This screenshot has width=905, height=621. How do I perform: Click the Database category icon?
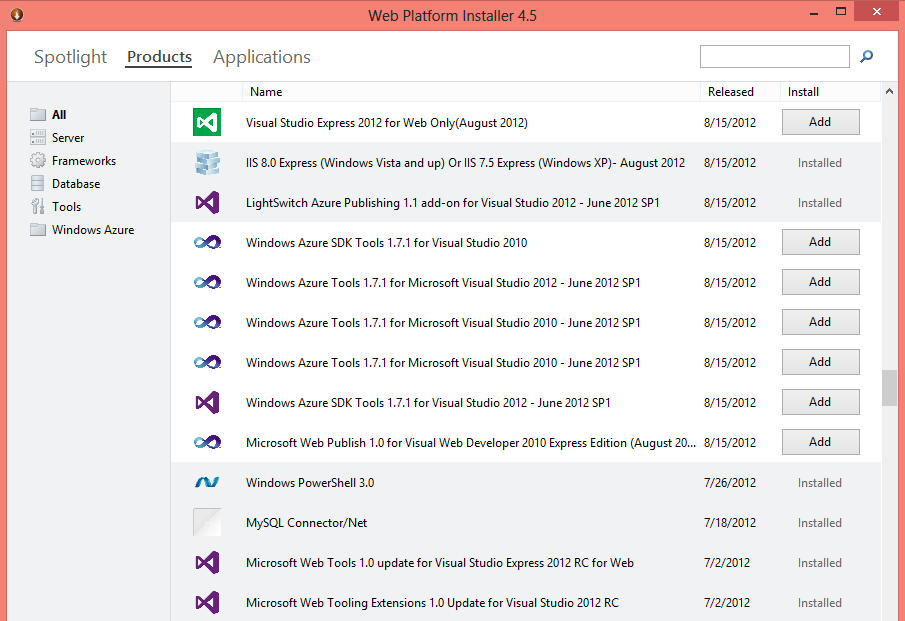point(38,184)
